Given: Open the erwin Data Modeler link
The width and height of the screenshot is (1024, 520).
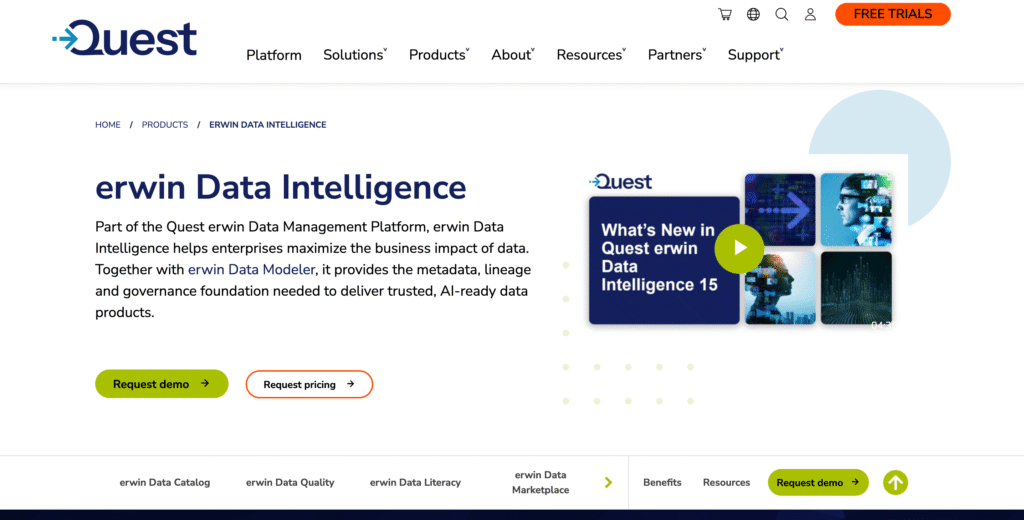Looking at the screenshot, I should pos(251,270).
